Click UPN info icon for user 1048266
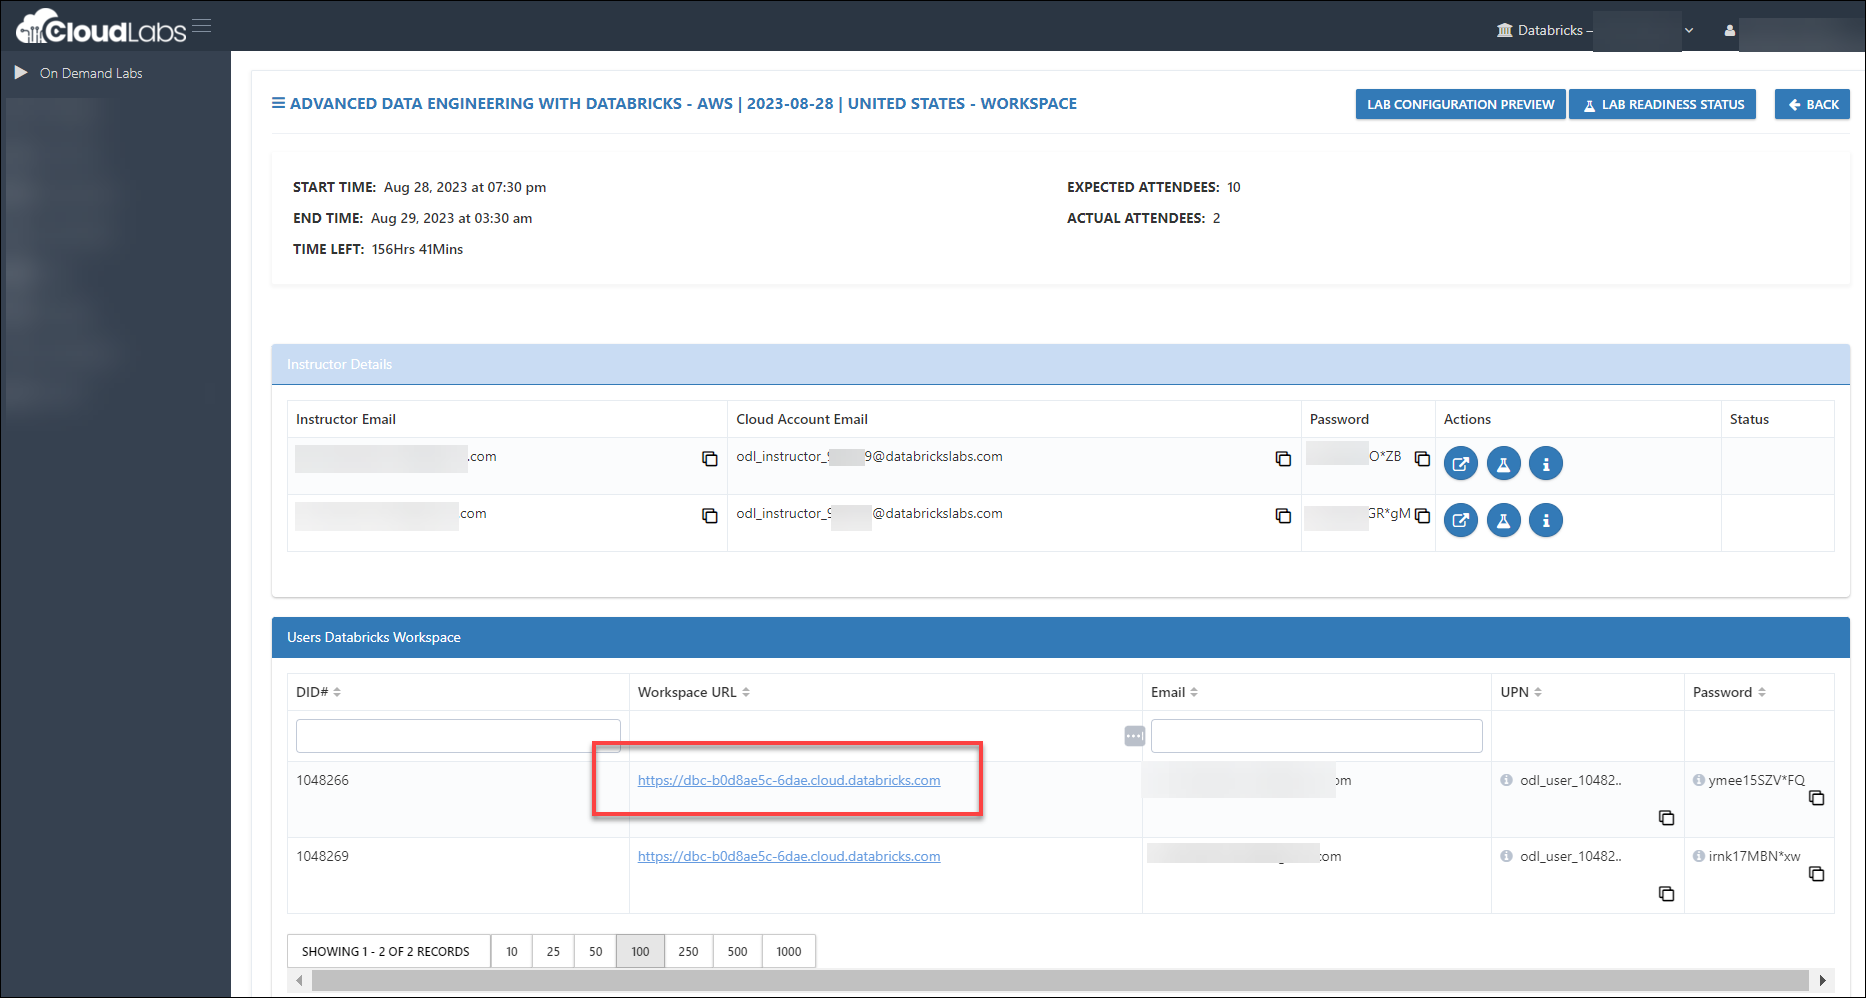The height and width of the screenshot is (998, 1866). pyautogui.click(x=1506, y=780)
